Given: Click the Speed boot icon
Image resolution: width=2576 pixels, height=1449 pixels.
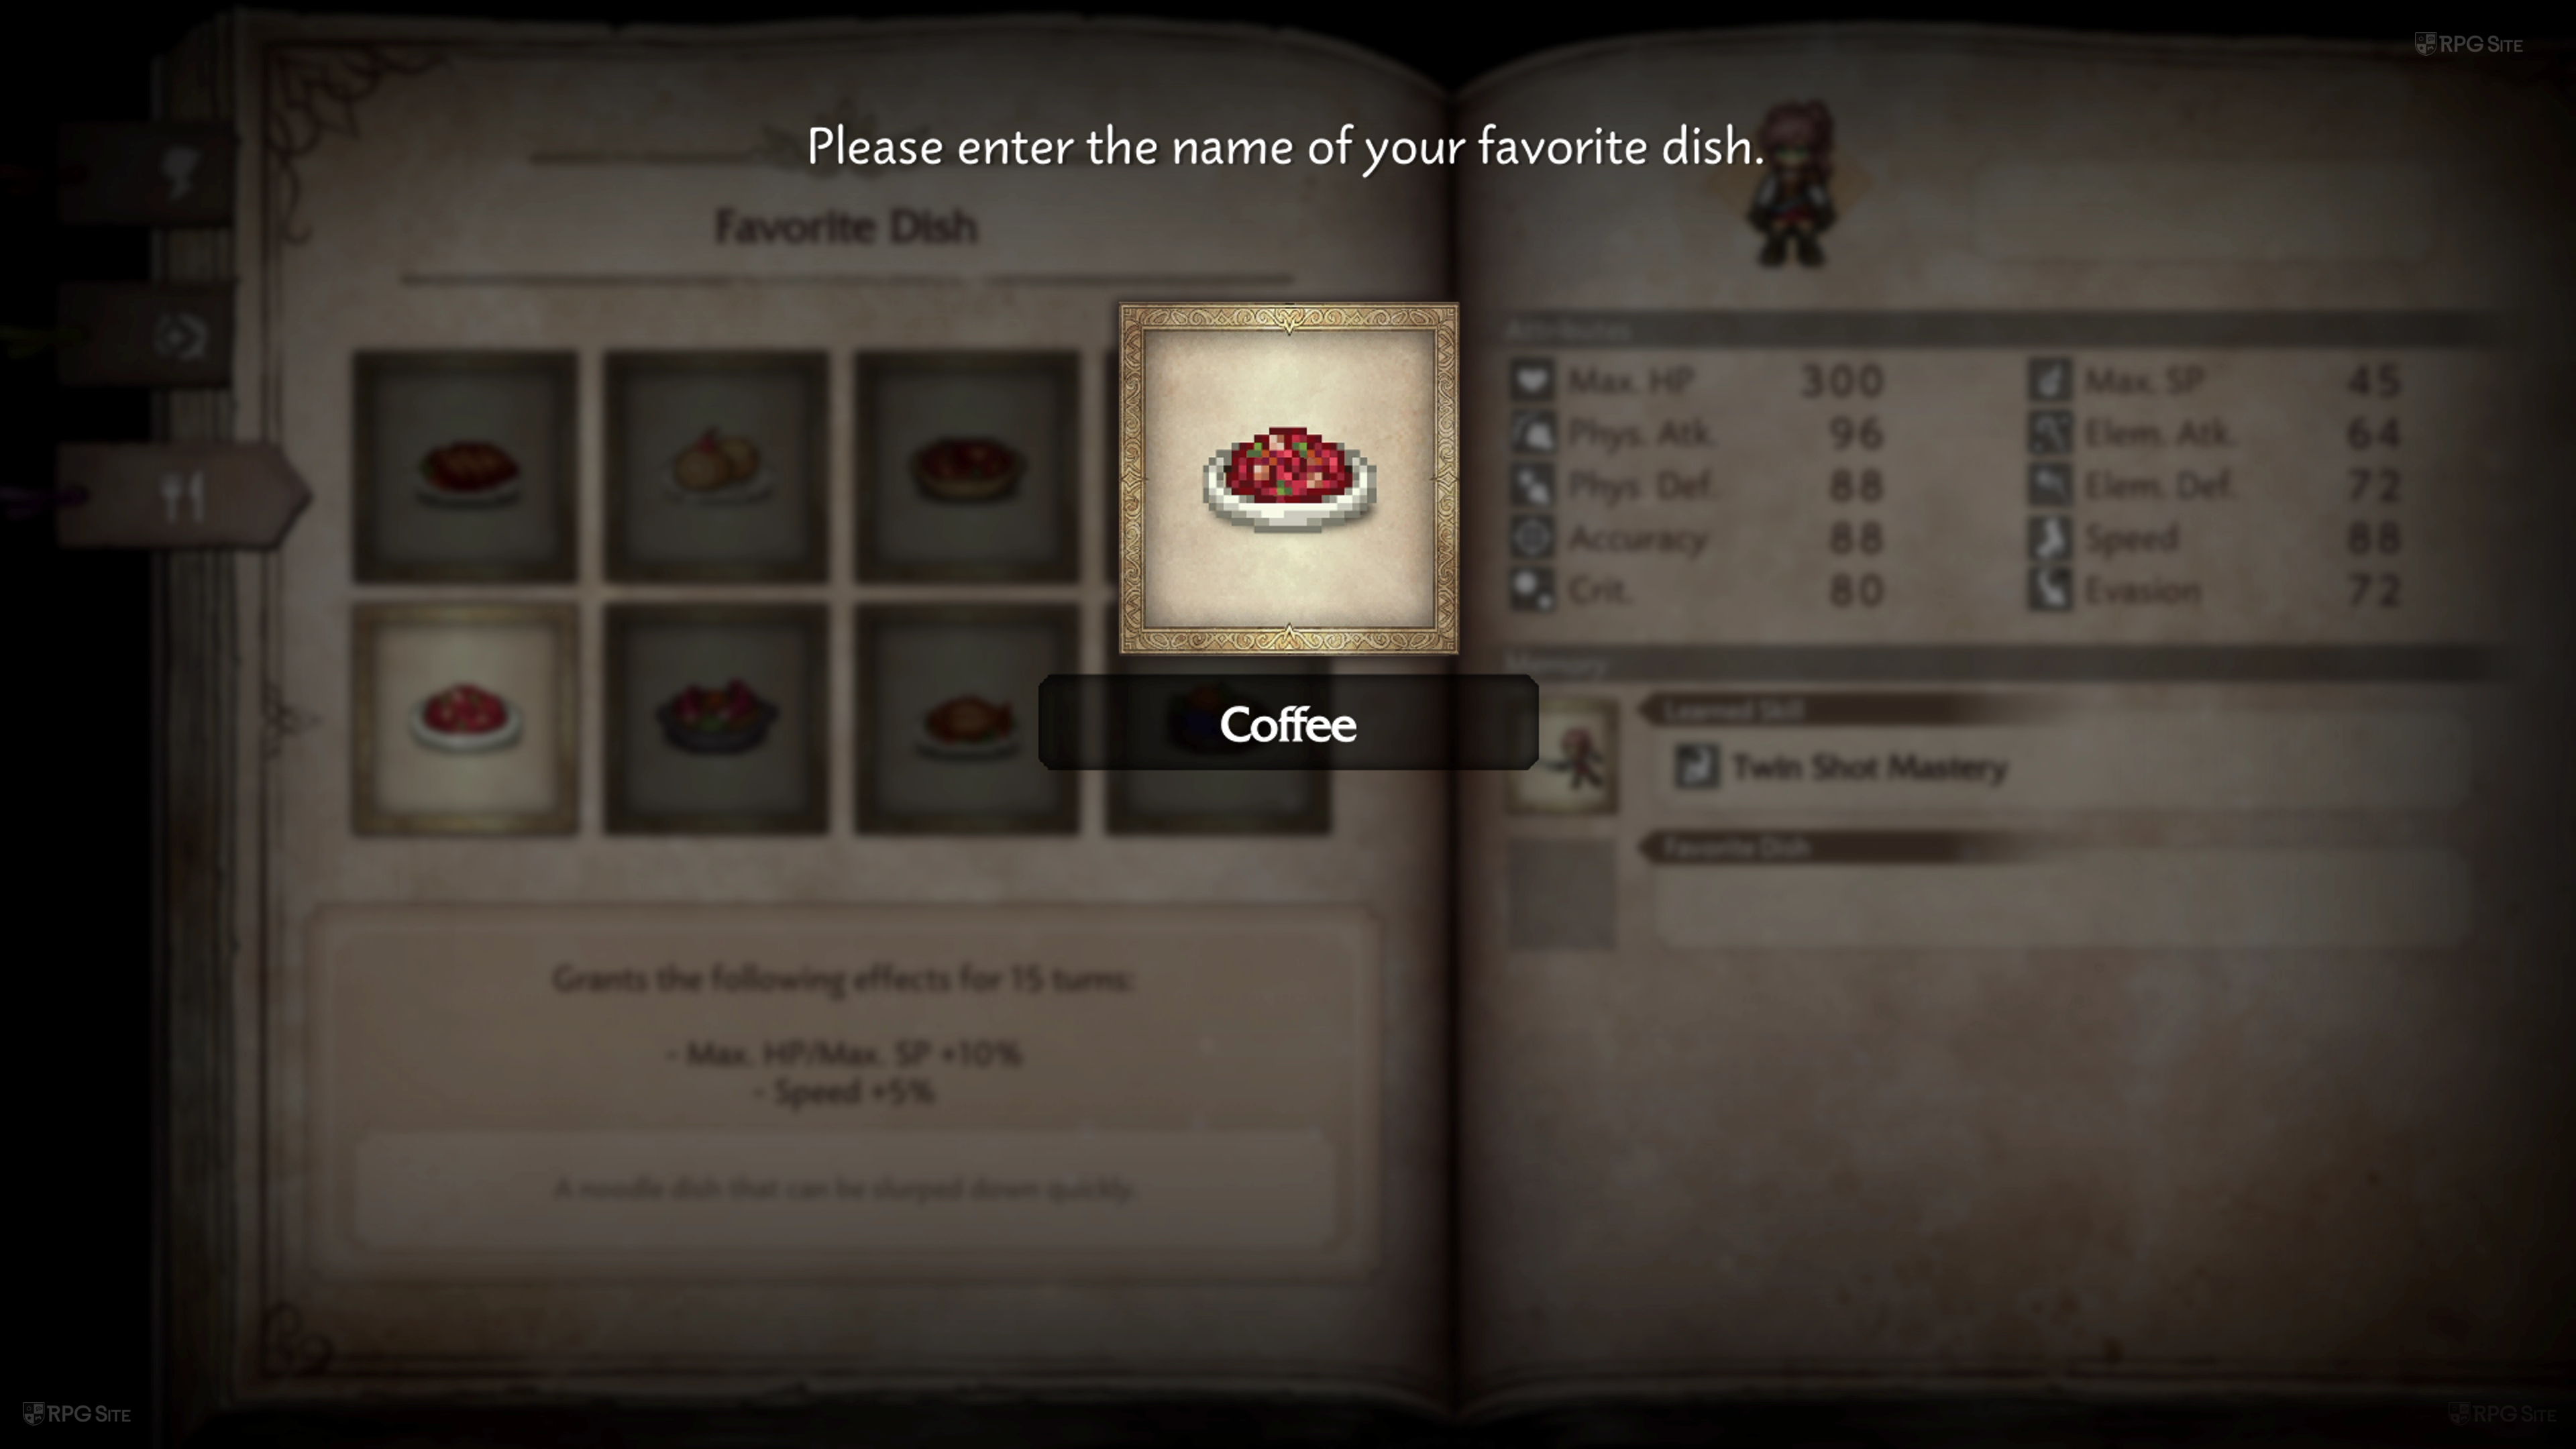Looking at the screenshot, I should (x=2050, y=538).
